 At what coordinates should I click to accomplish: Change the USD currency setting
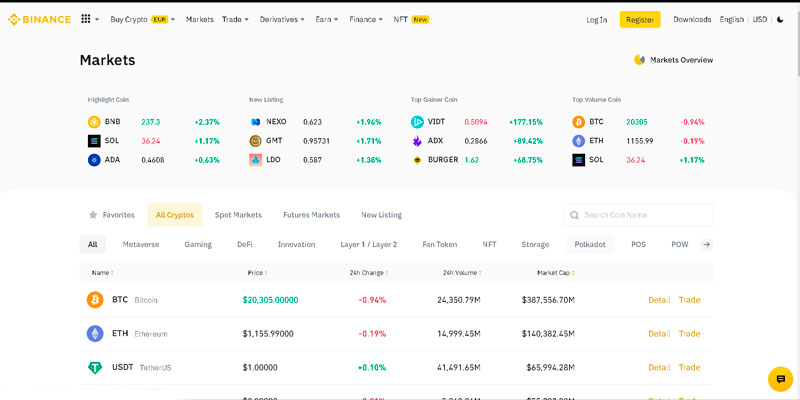(x=760, y=19)
